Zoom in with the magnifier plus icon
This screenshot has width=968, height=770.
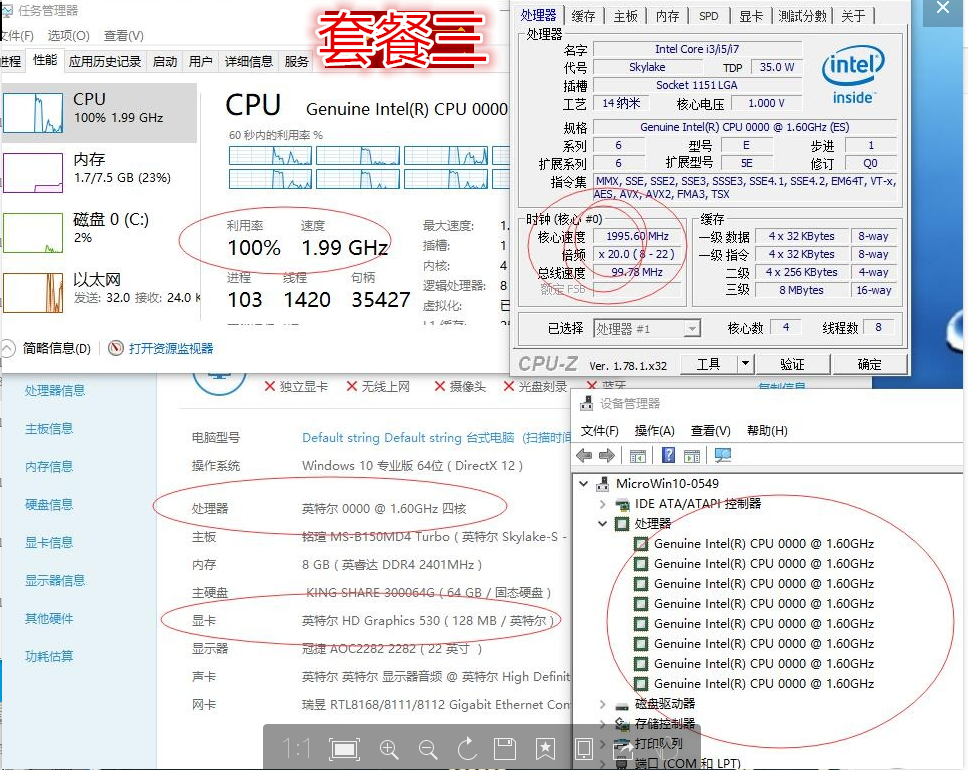389,750
